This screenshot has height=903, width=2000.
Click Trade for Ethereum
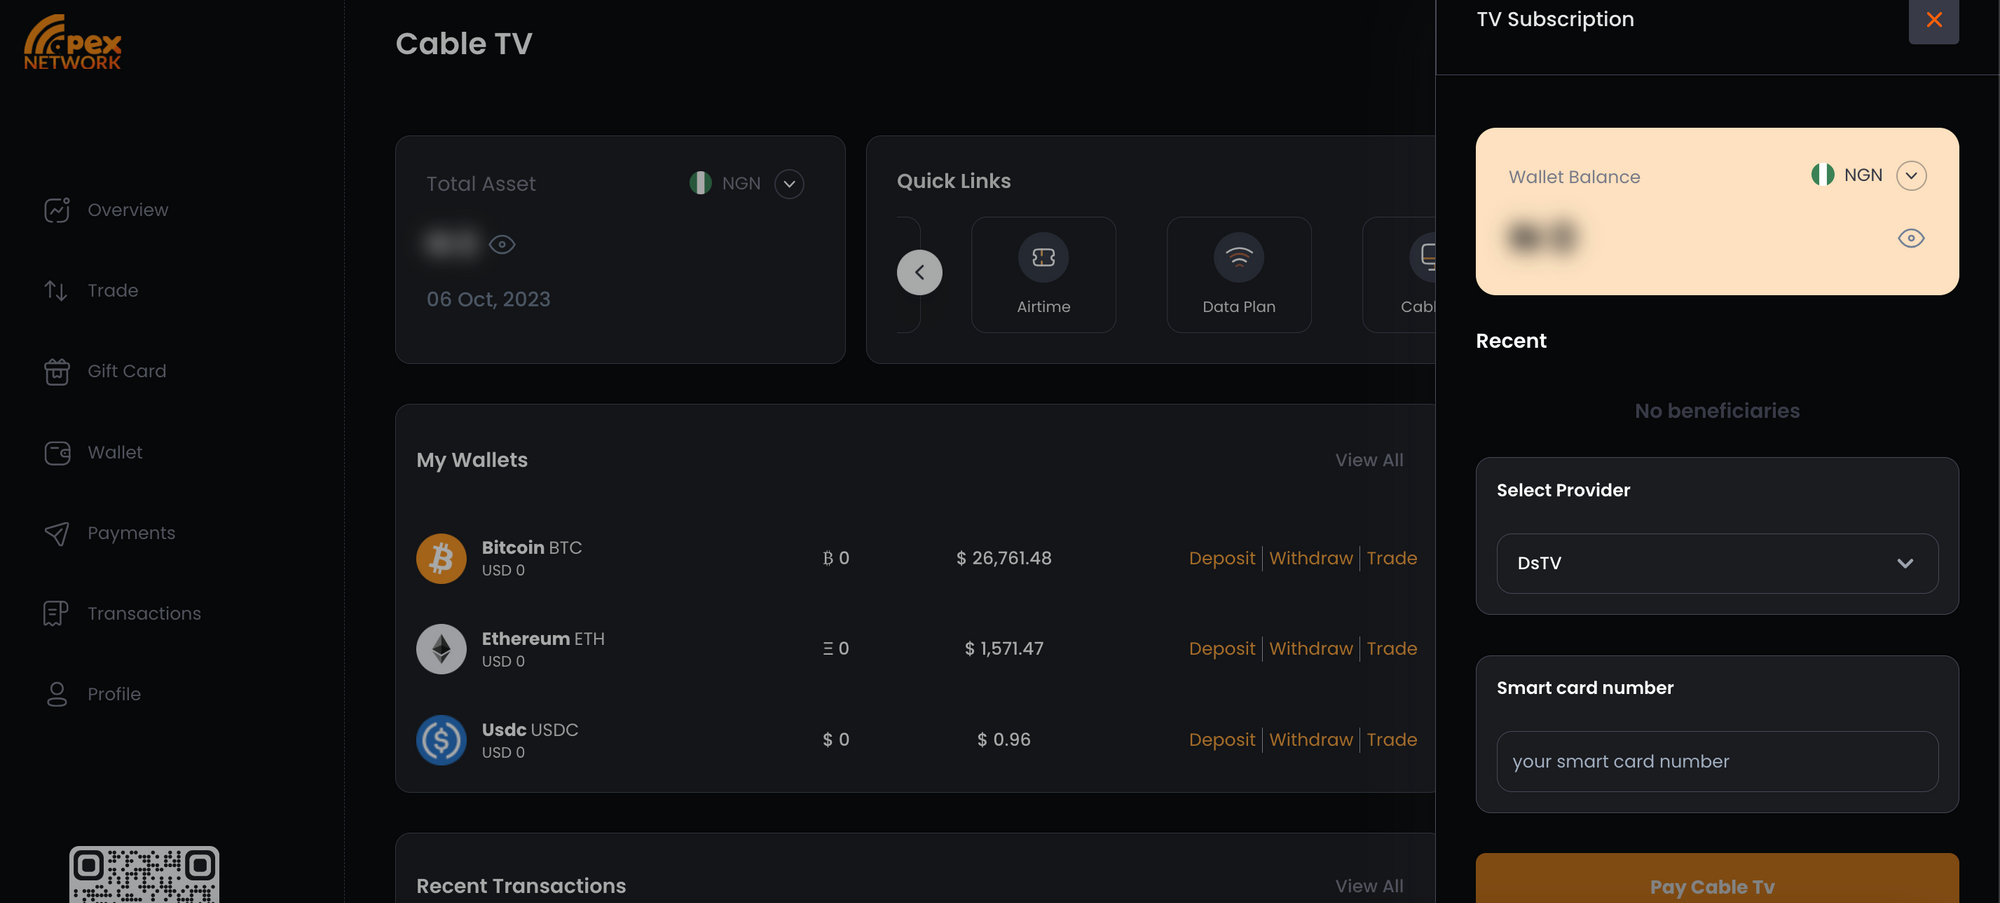click(1392, 649)
